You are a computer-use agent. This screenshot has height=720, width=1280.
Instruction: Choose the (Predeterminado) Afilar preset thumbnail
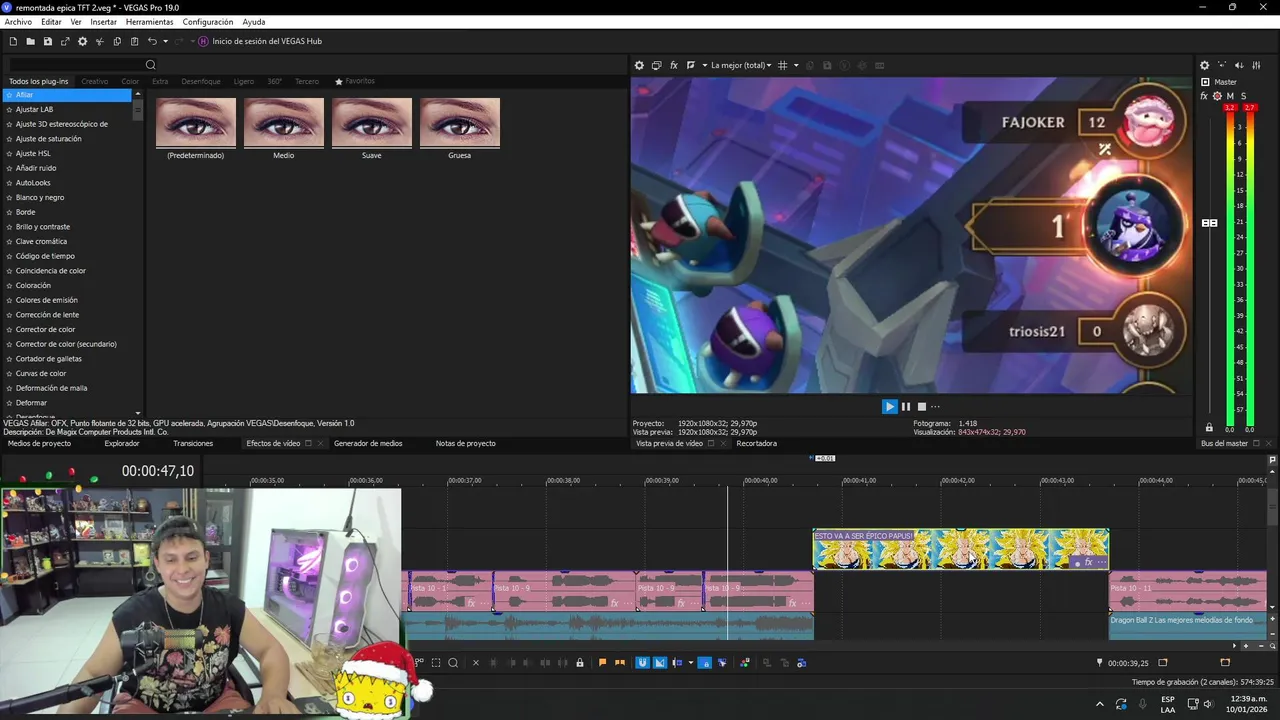pyautogui.click(x=196, y=122)
